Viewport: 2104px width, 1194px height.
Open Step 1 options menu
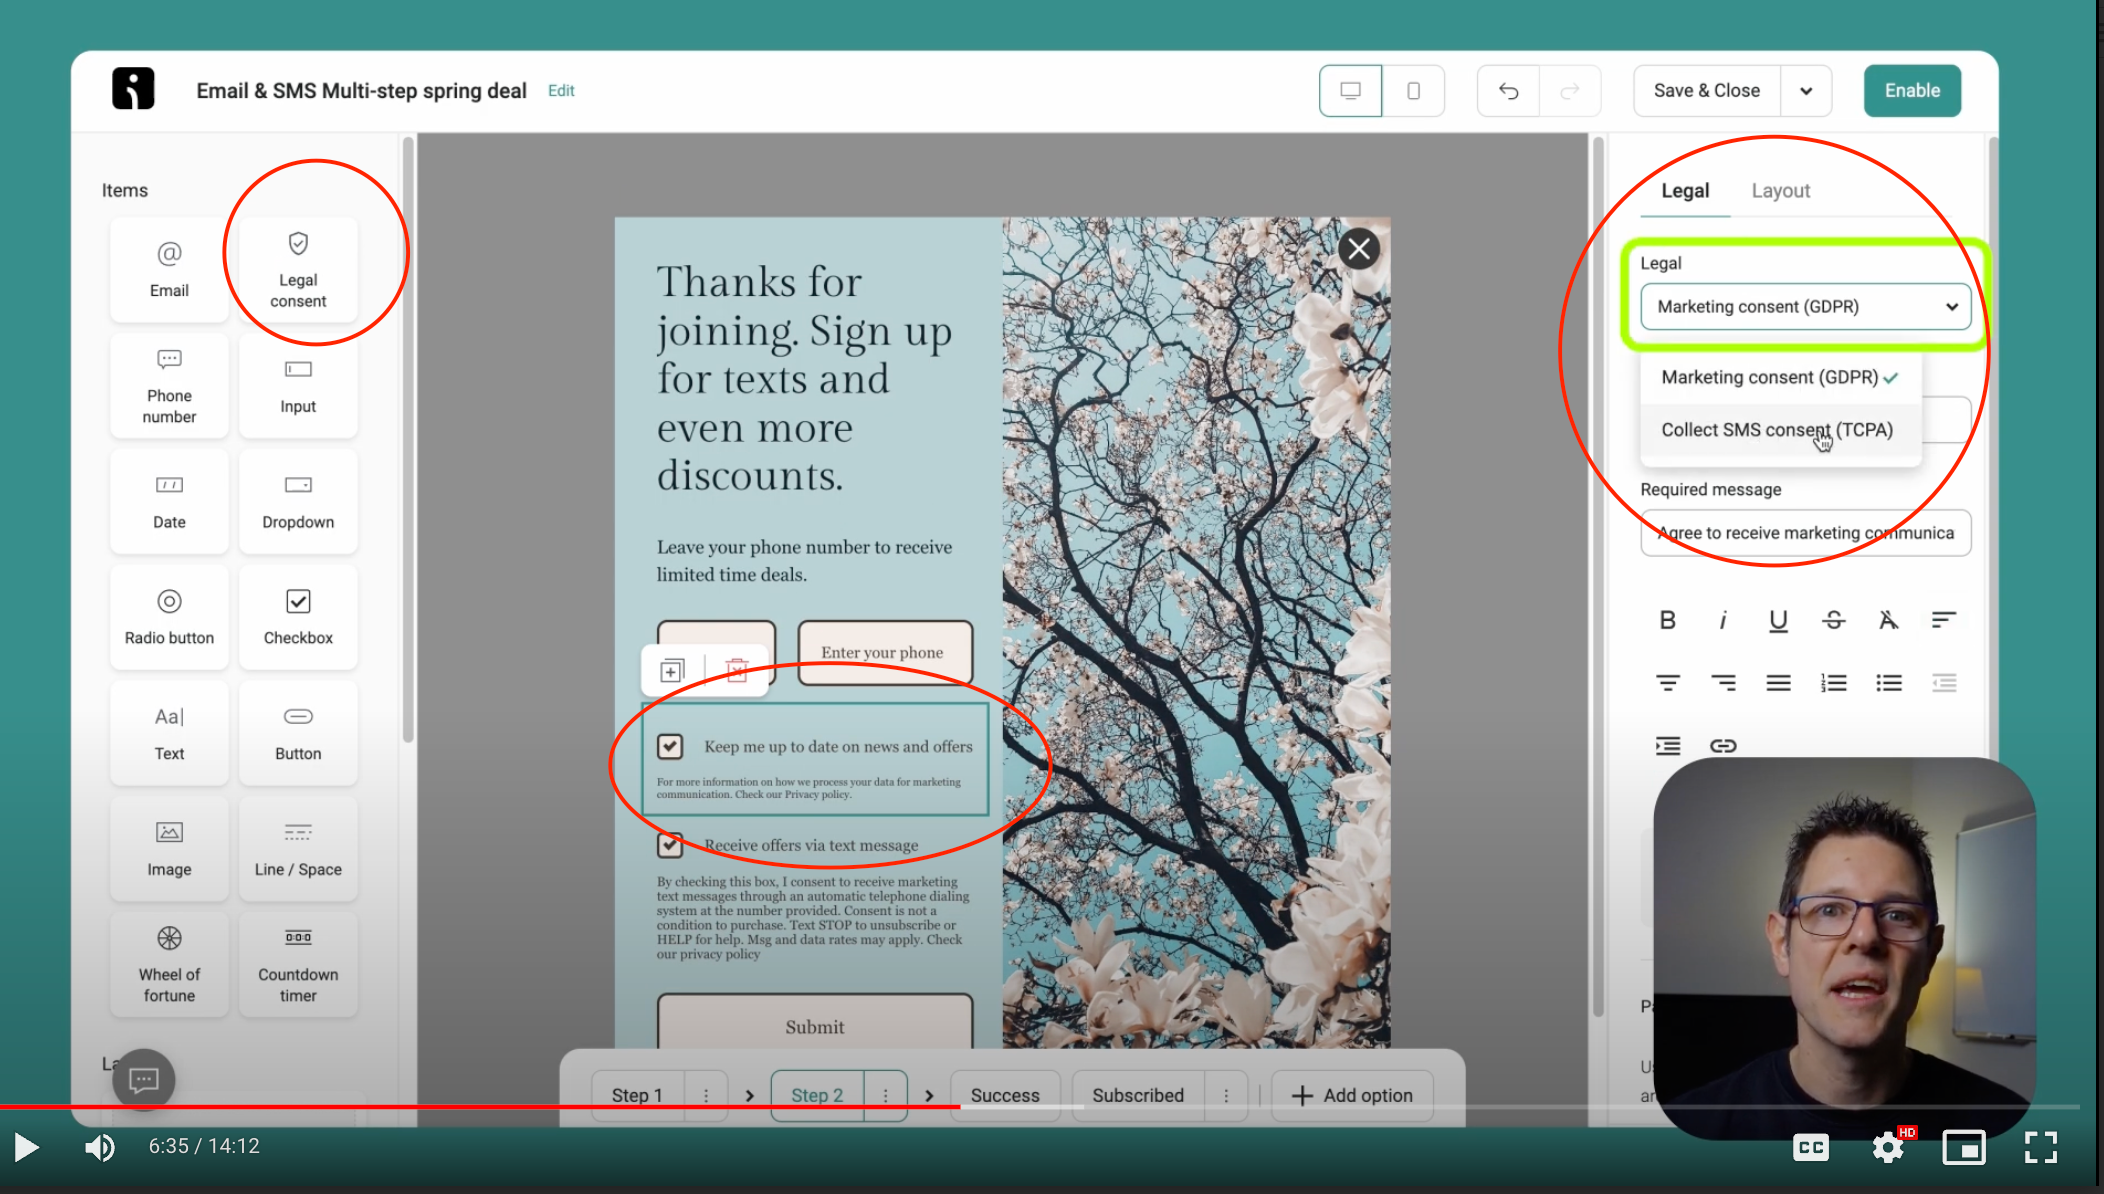706,1096
